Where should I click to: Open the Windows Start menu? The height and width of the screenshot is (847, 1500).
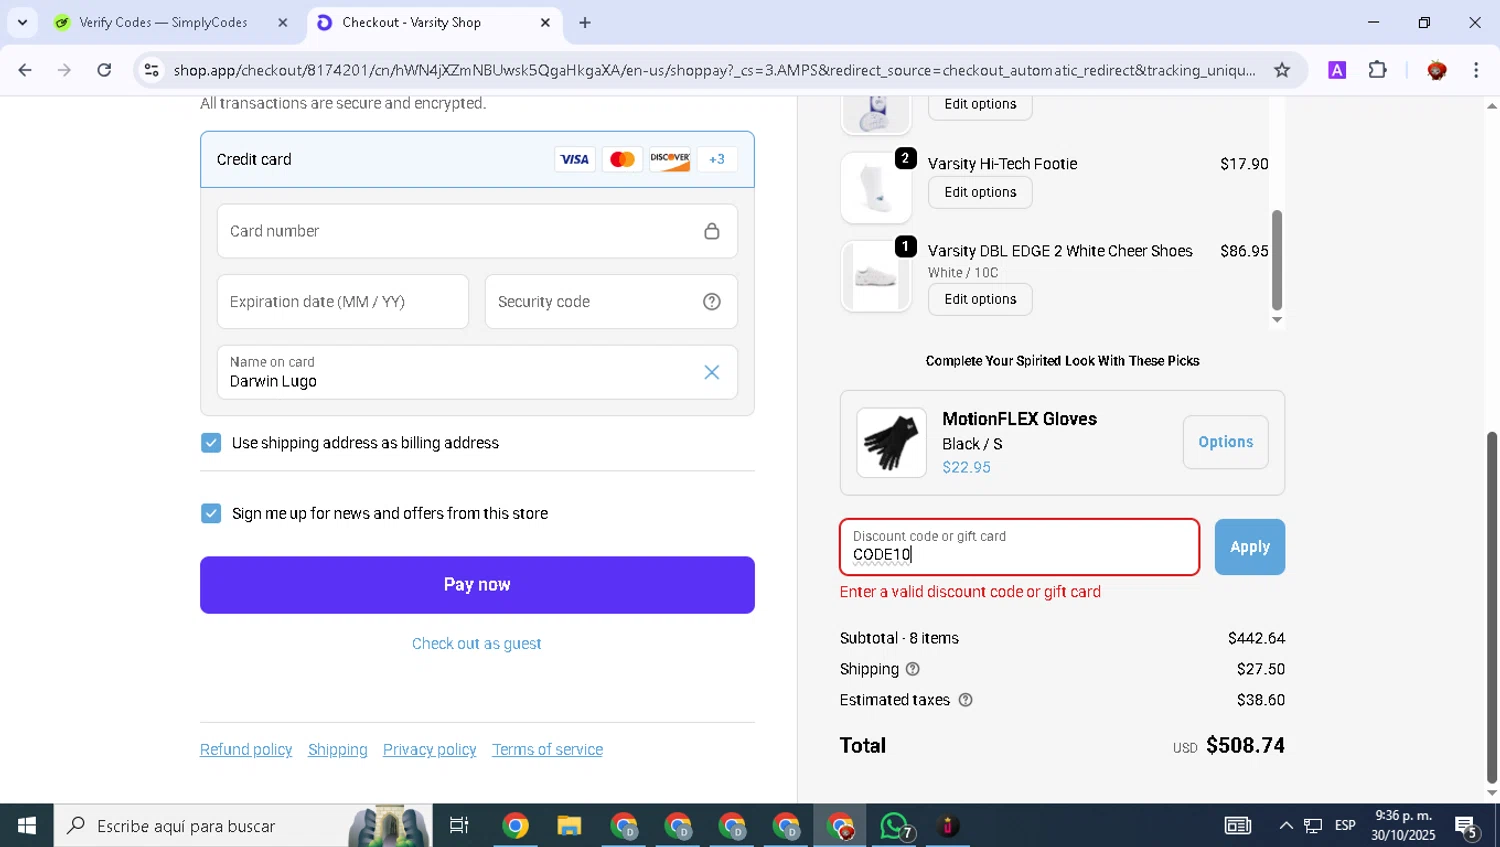(27, 826)
